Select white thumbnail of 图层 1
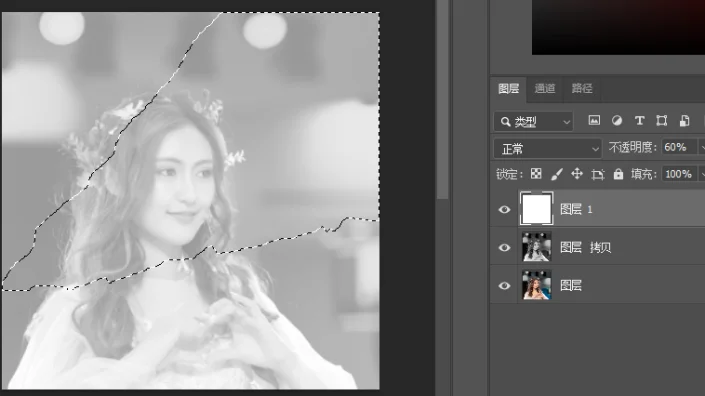Screen dimensions: 705x396 (x=536, y=209)
